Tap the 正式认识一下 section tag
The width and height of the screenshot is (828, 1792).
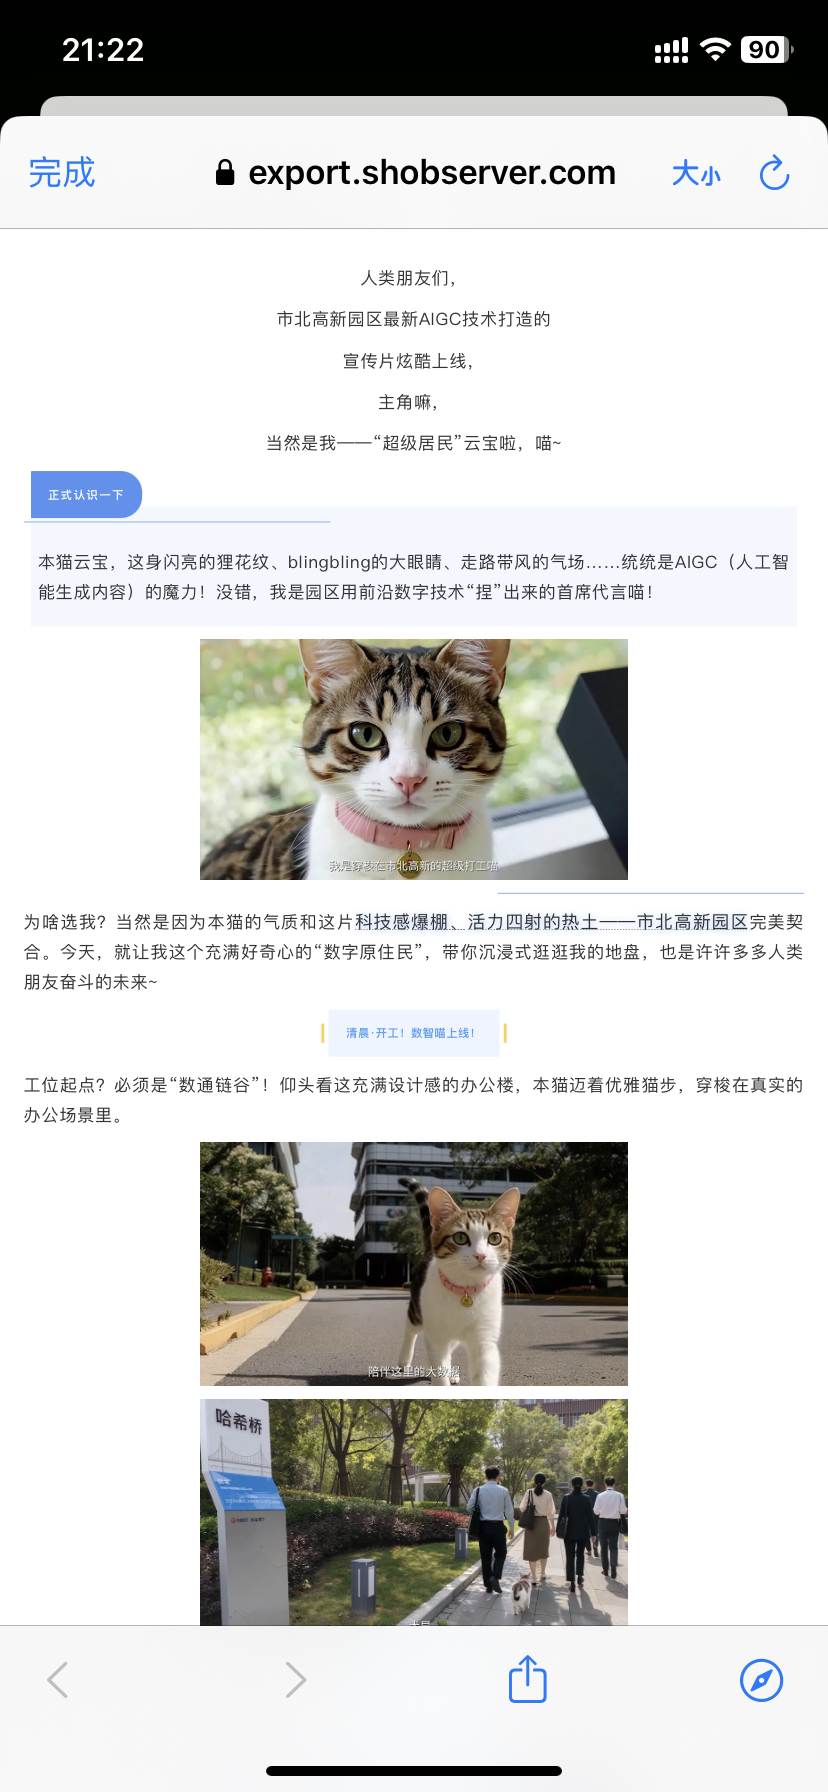click(86, 495)
